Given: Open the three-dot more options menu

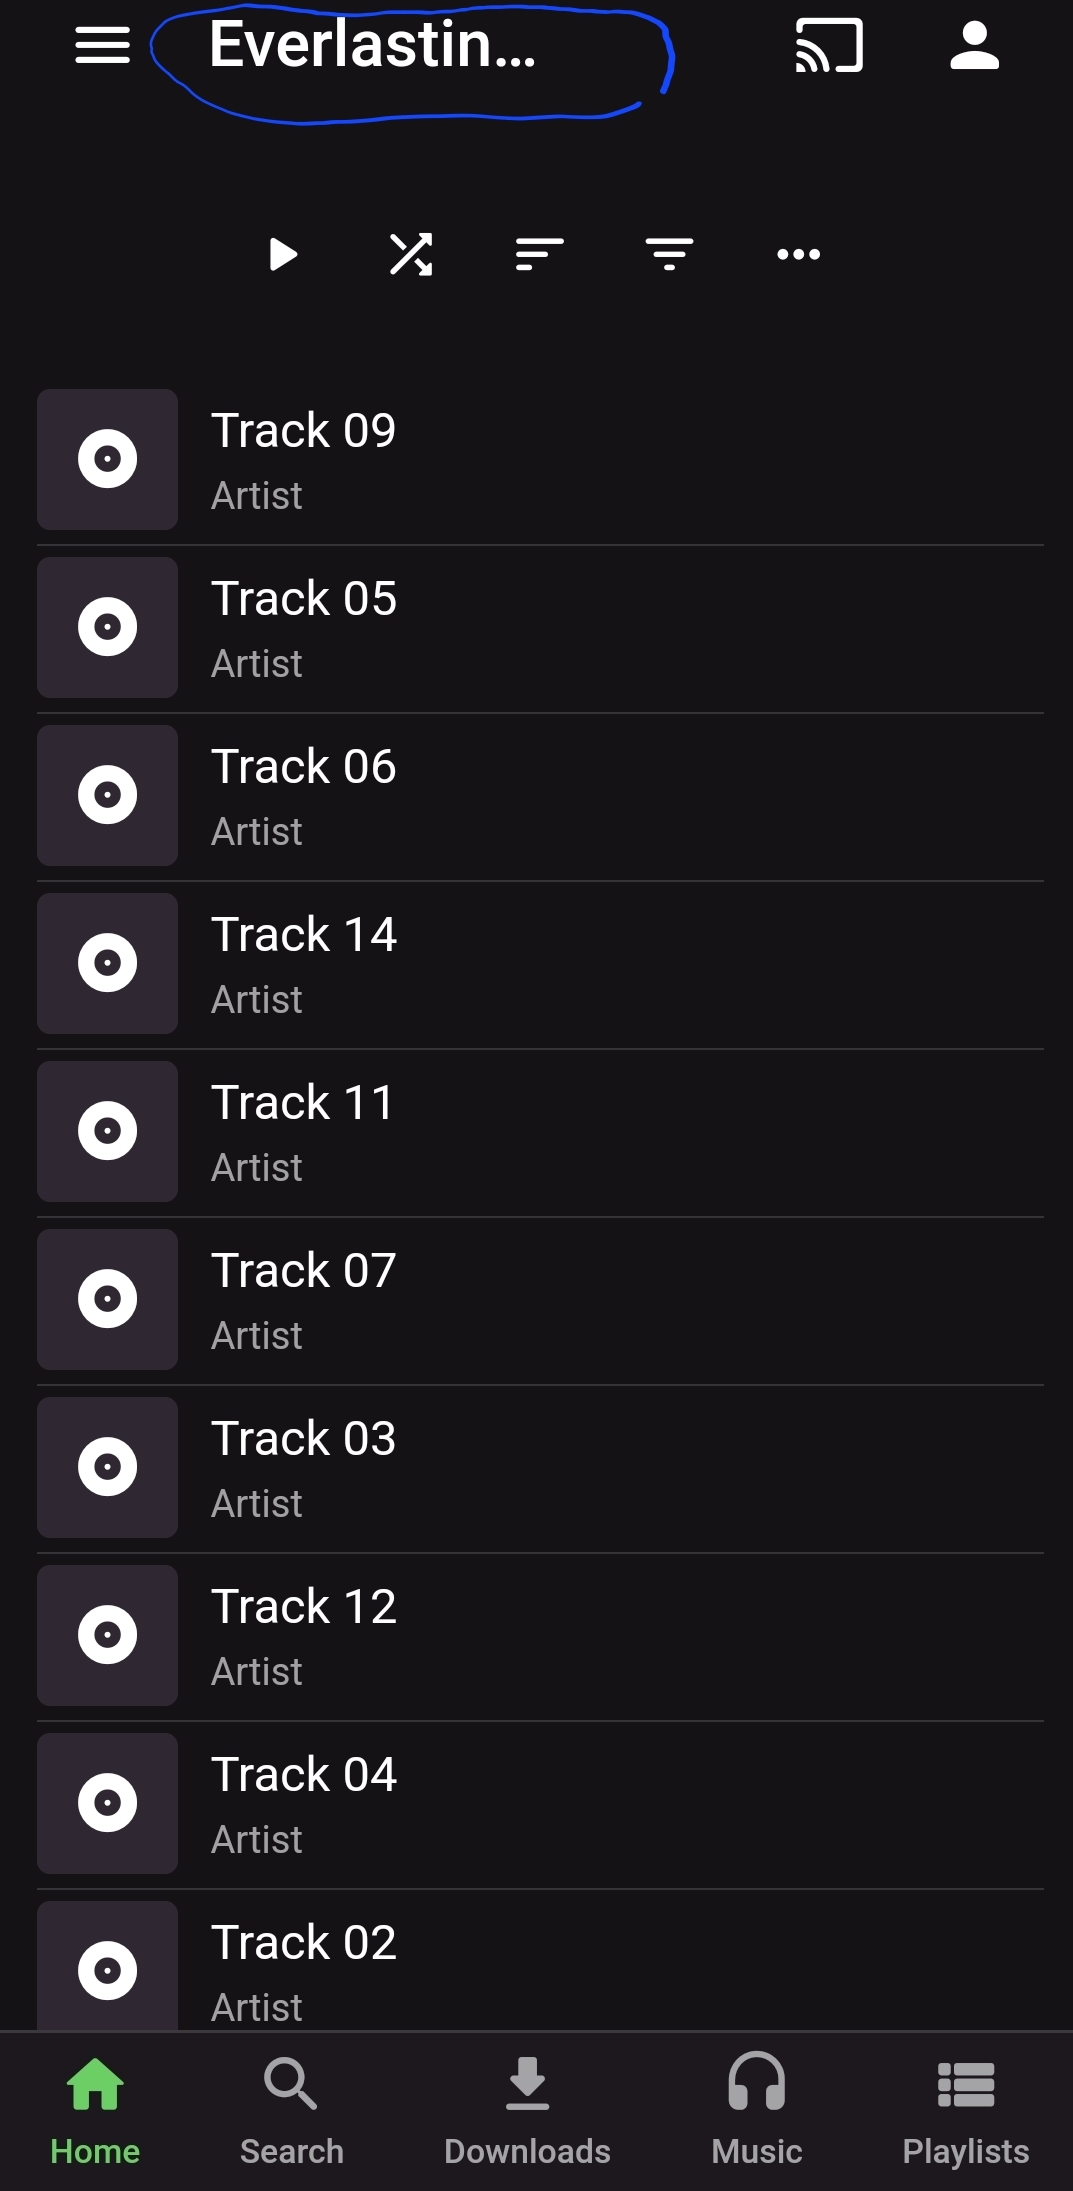Looking at the screenshot, I should [x=799, y=254].
